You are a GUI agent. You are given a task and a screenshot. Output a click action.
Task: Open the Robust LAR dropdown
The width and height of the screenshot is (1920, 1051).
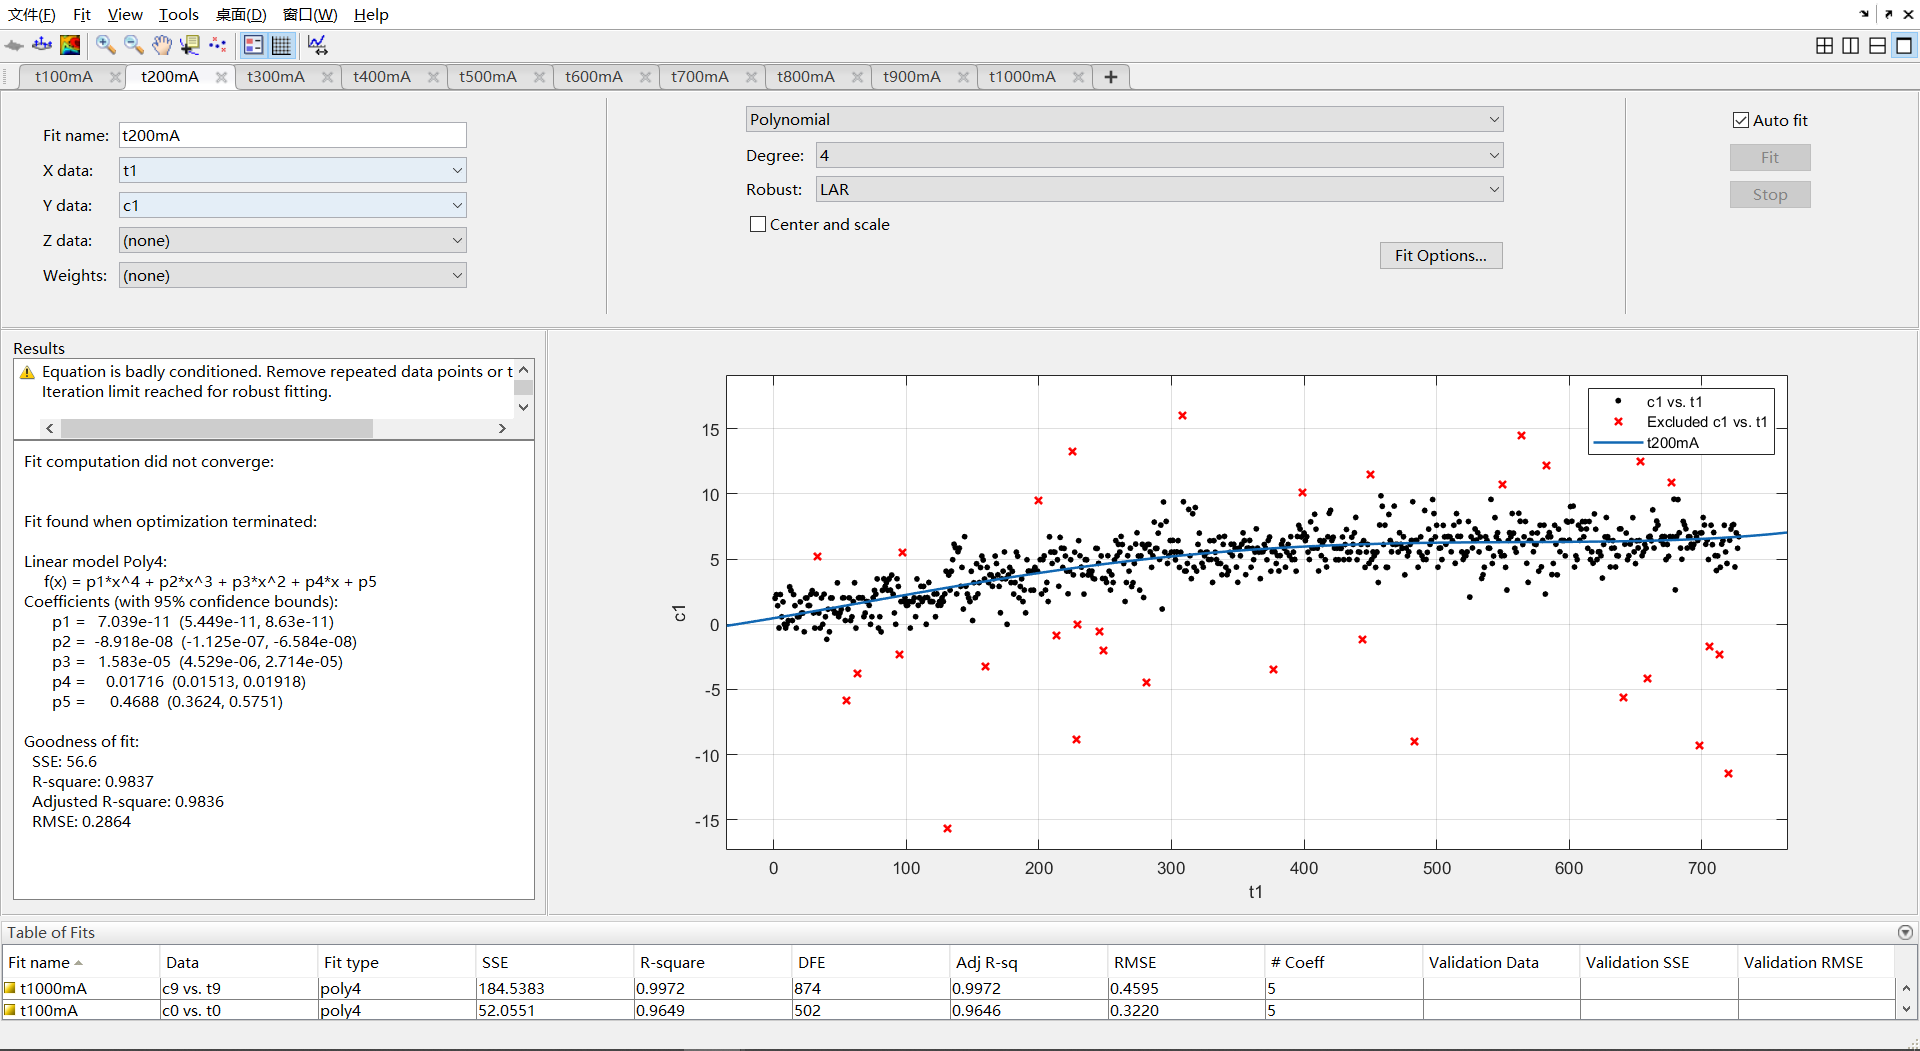point(1159,189)
